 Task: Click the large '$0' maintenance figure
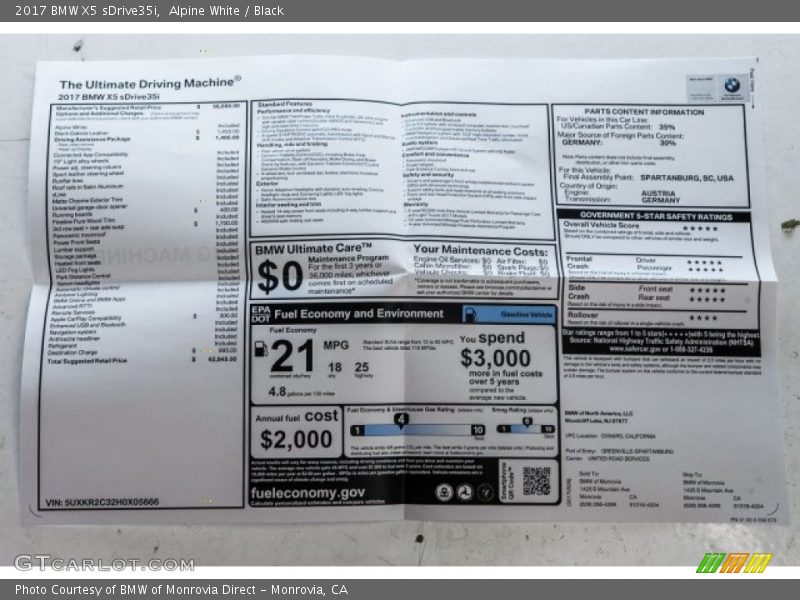coord(280,276)
